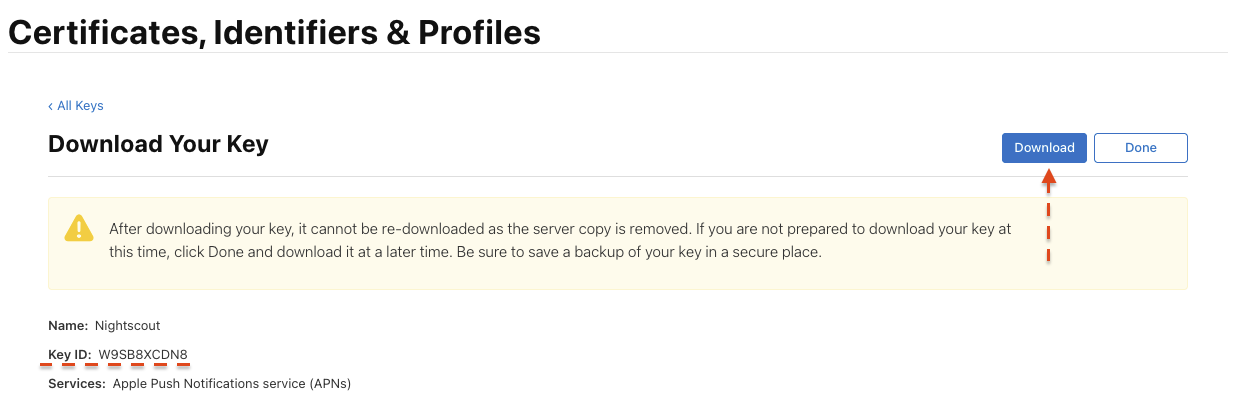Click Apple Push Notifications service (APNs) text

tap(232, 383)
